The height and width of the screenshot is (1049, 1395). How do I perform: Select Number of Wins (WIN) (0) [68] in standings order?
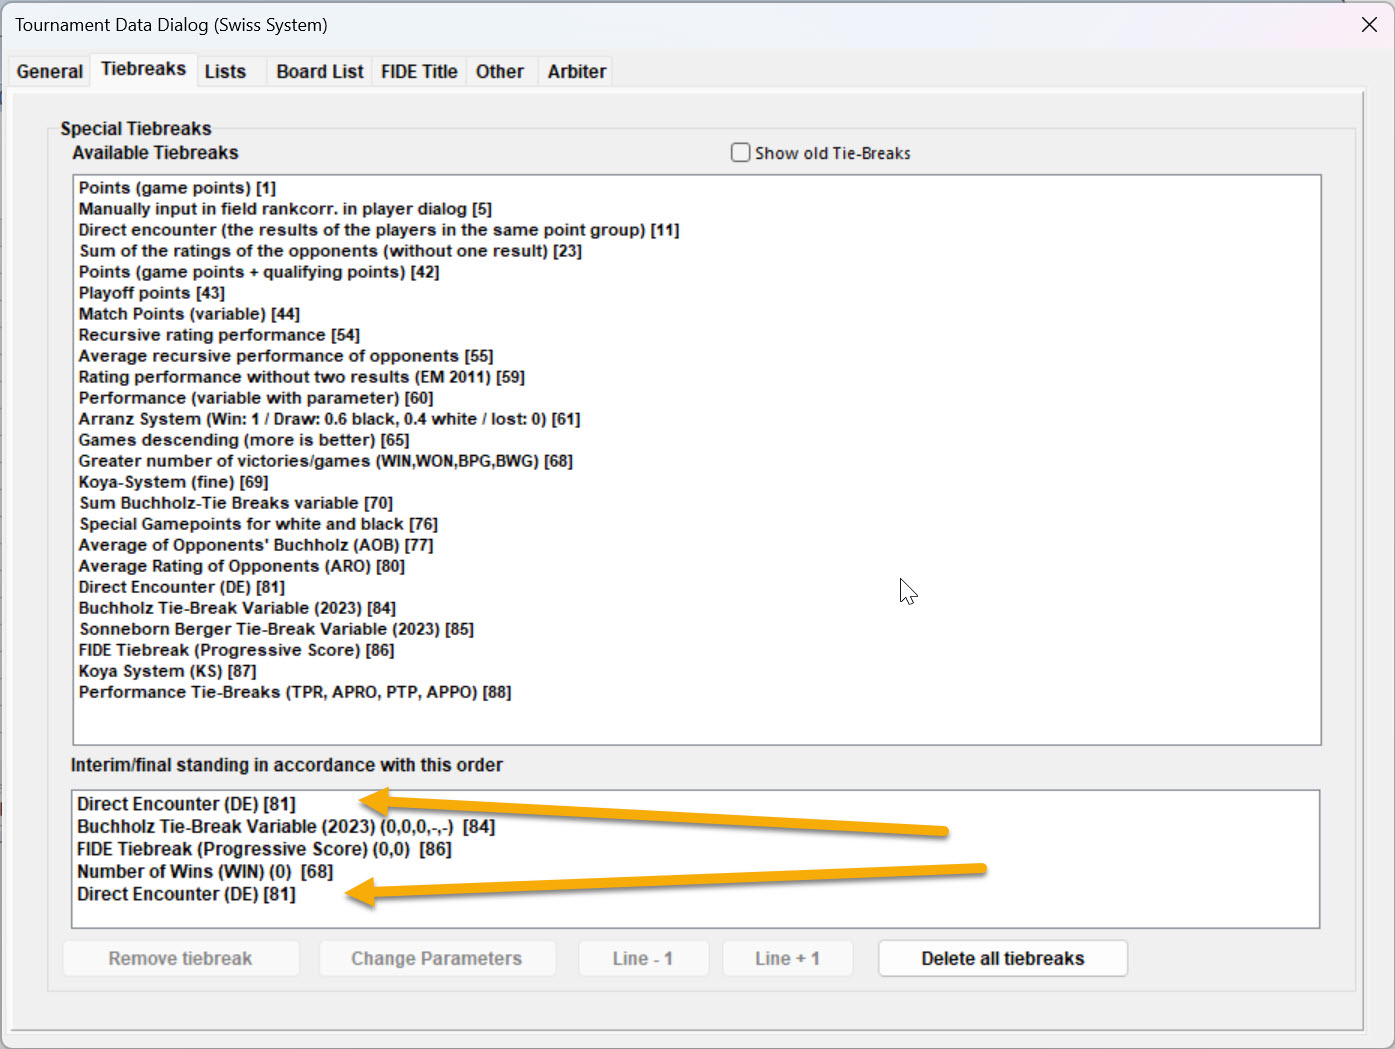[x=205, y=871]
